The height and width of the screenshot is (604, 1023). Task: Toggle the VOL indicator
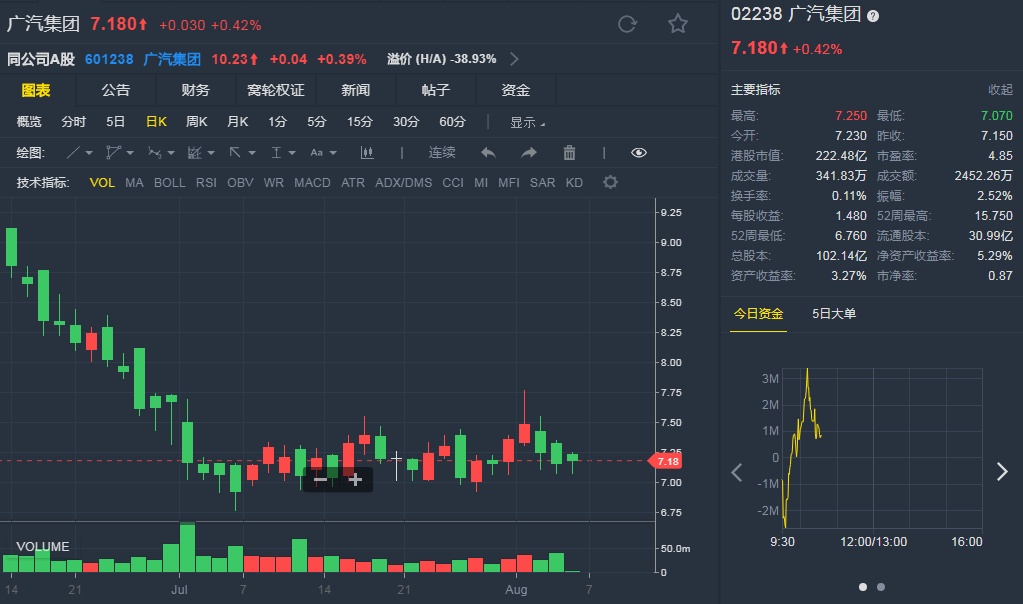coord(102,183)
